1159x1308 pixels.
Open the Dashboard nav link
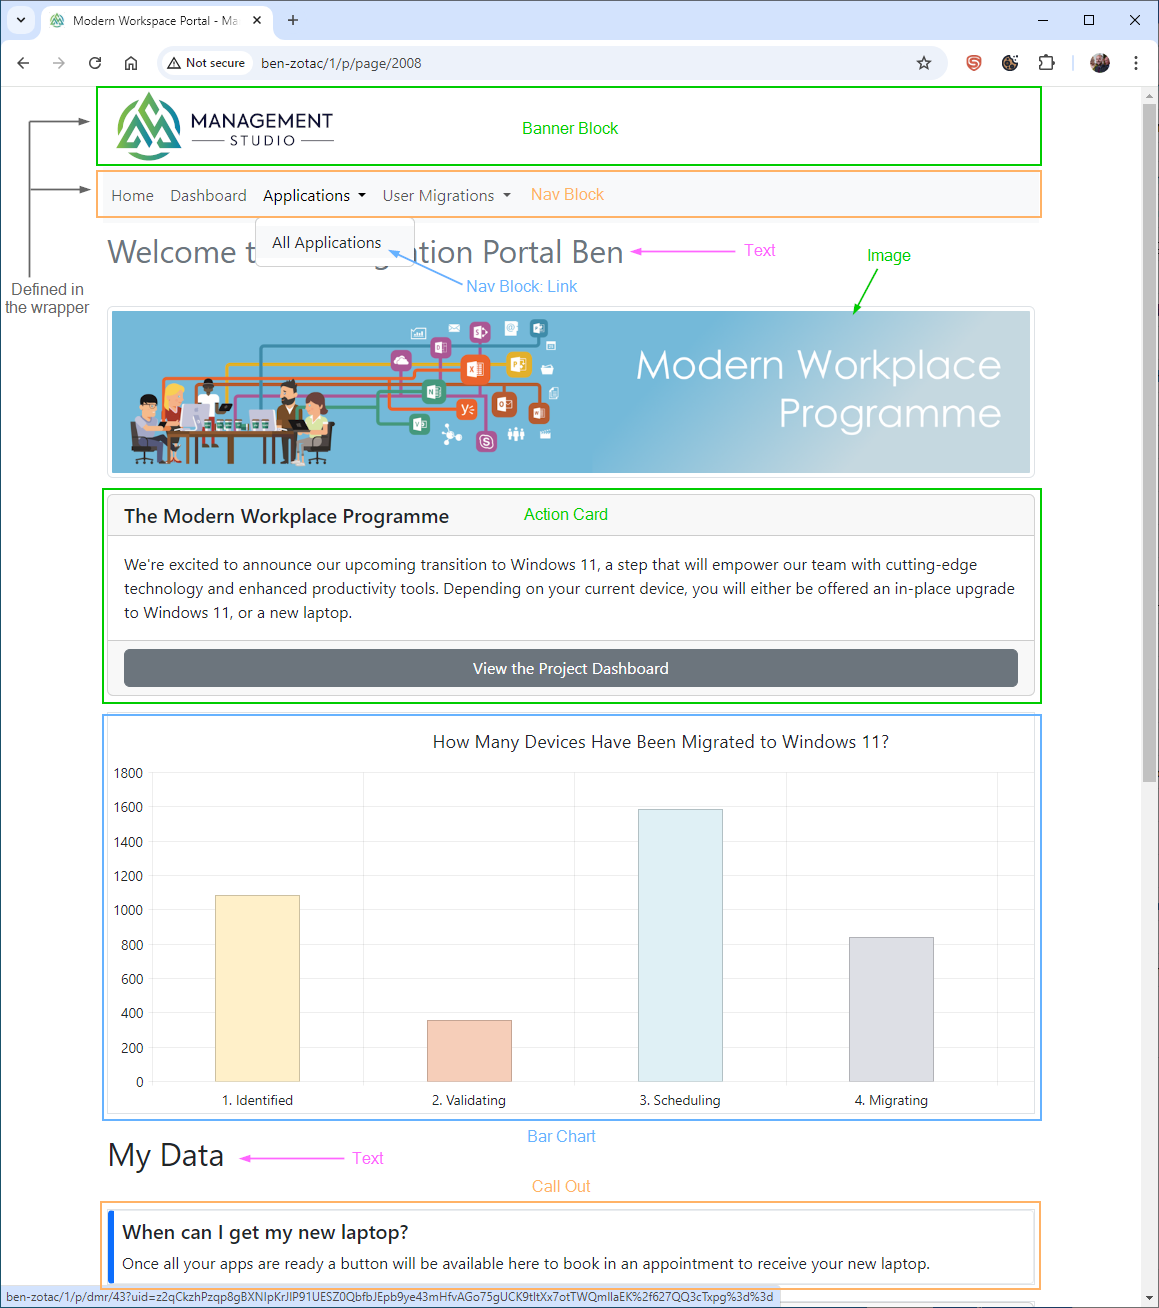click(x=208, y=195)
